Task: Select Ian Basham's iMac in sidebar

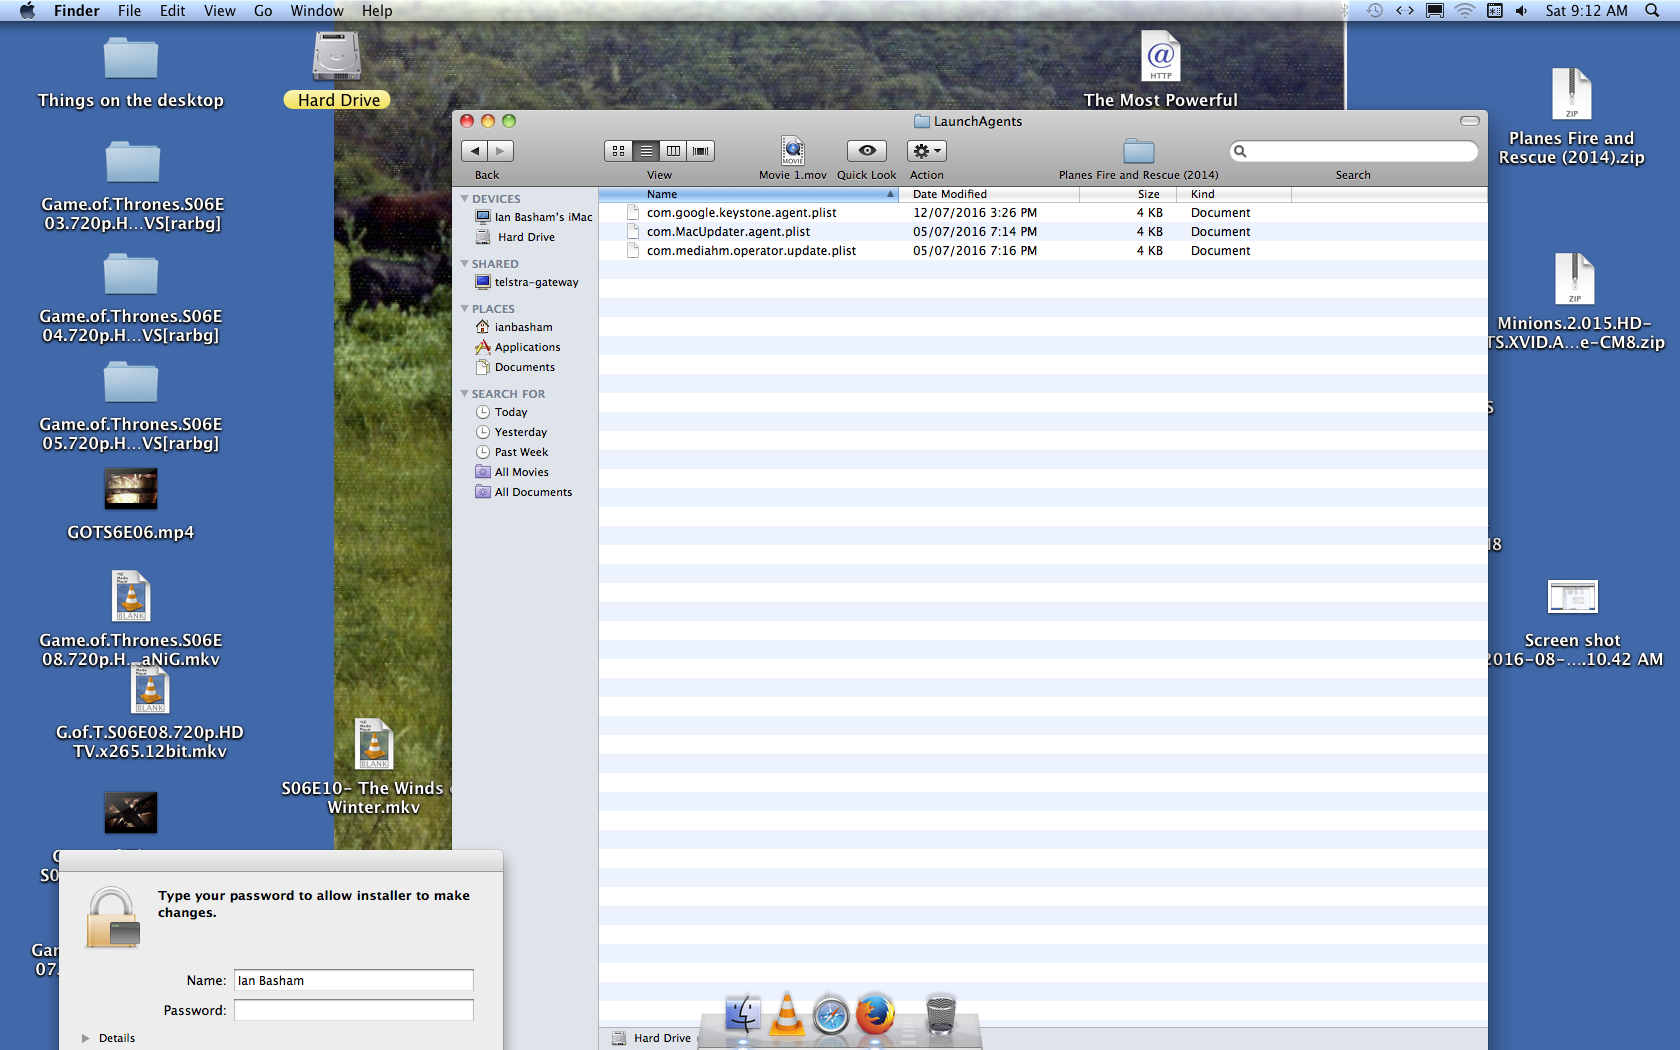Action: click(533, 217)
